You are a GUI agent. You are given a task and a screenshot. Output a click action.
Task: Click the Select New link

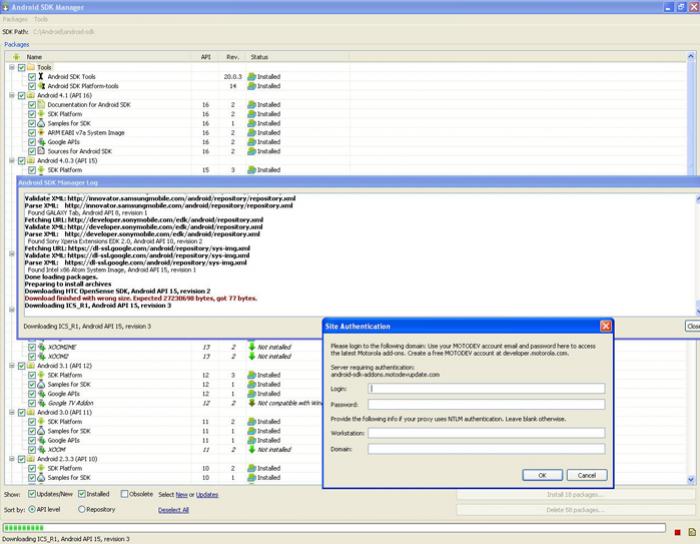coord(181,494)
